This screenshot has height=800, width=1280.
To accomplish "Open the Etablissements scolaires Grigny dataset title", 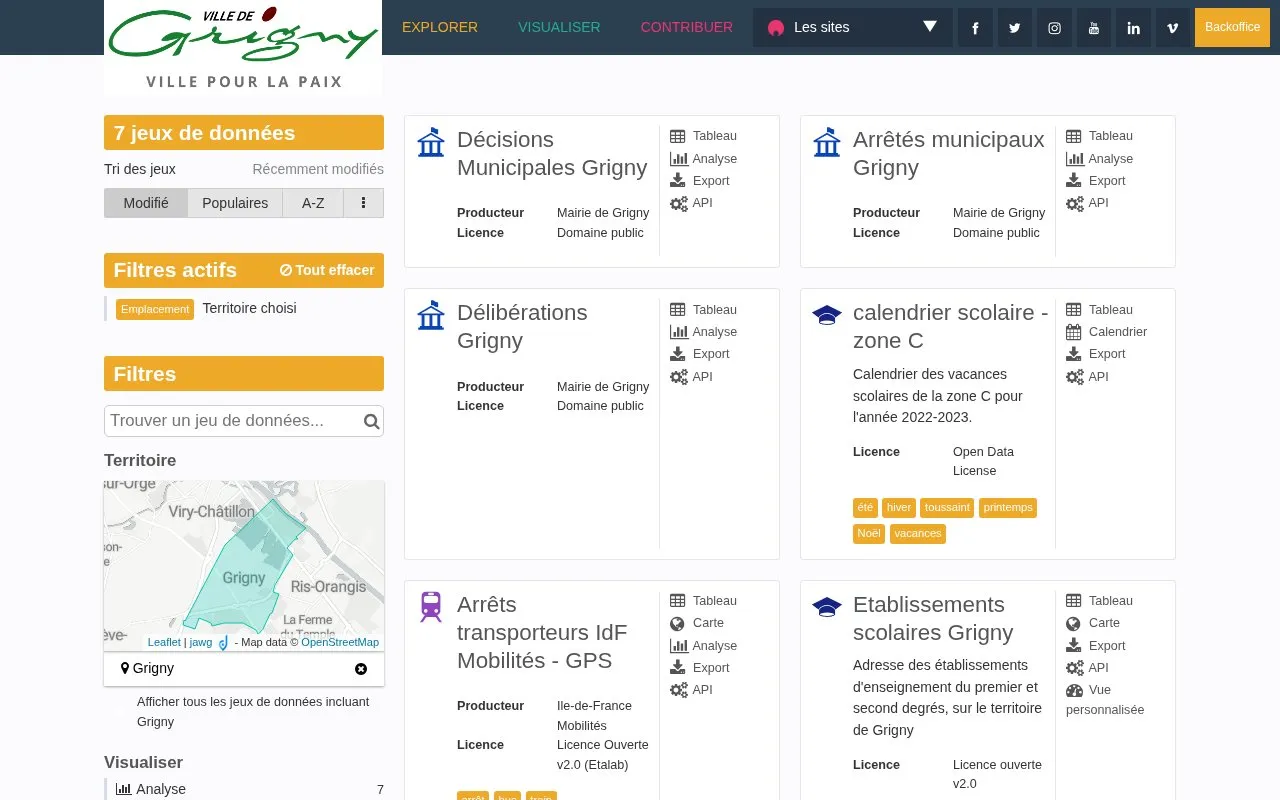I will 933,618.
